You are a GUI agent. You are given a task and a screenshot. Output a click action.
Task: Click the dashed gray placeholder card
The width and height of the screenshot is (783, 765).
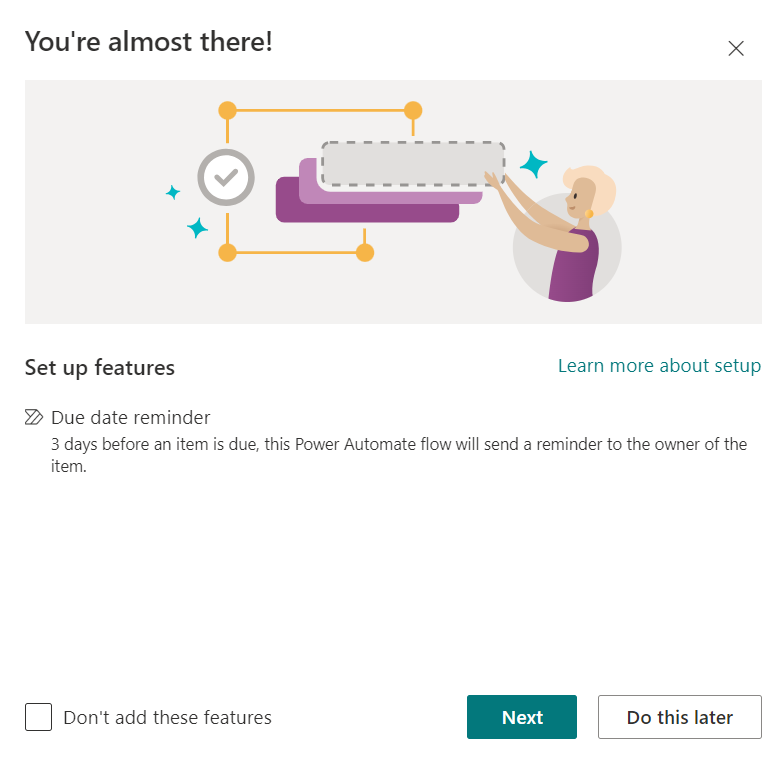click(413, 164)
